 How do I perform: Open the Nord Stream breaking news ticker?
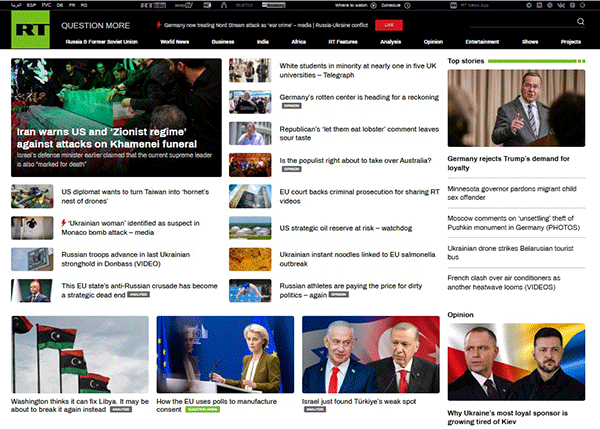point(266,25)
